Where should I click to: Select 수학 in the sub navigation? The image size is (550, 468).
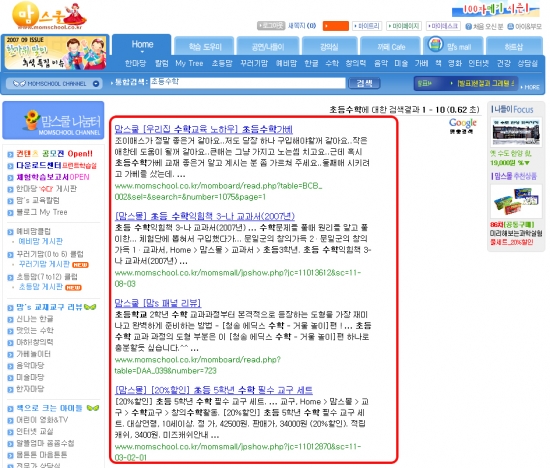point(332,63)
